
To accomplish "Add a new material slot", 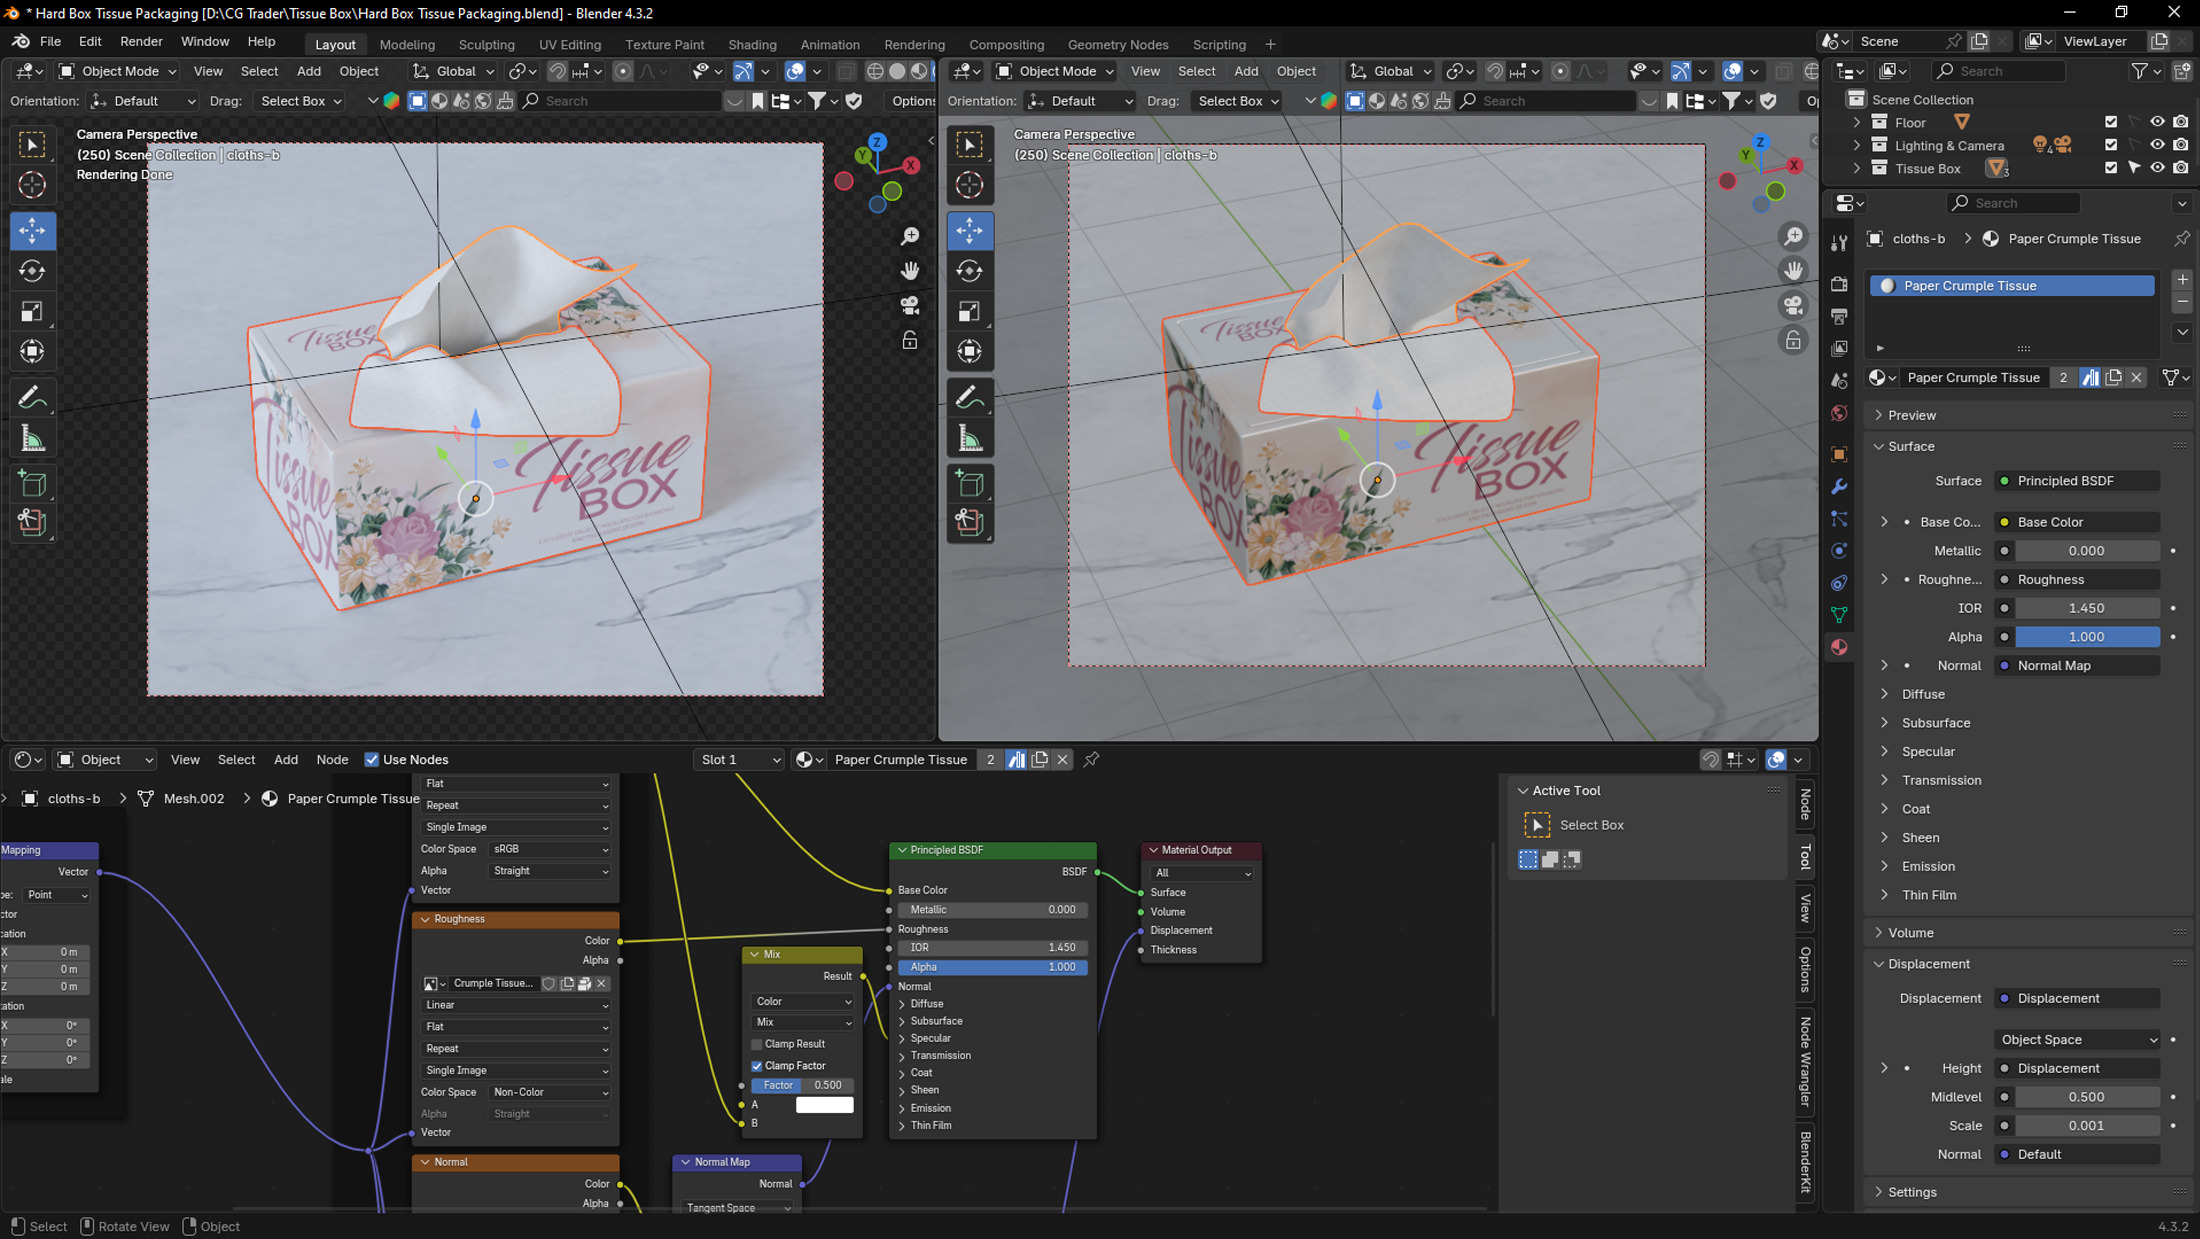I will click(x=2183, y=280).
